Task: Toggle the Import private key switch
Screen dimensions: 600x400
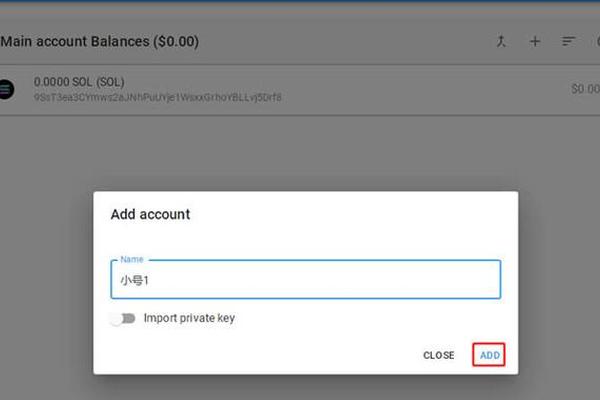Action: point(122,318)
